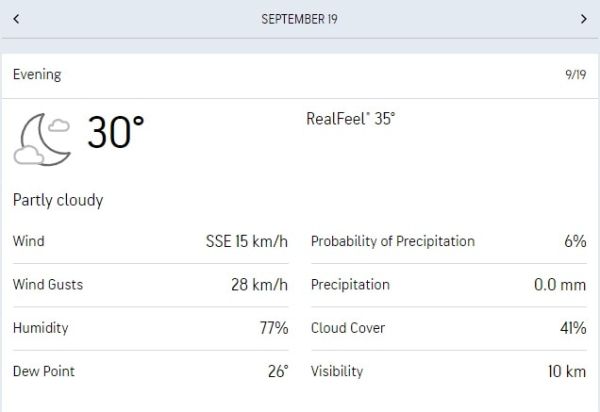Click the 0.0 mm precipitation value

(559, 285)
